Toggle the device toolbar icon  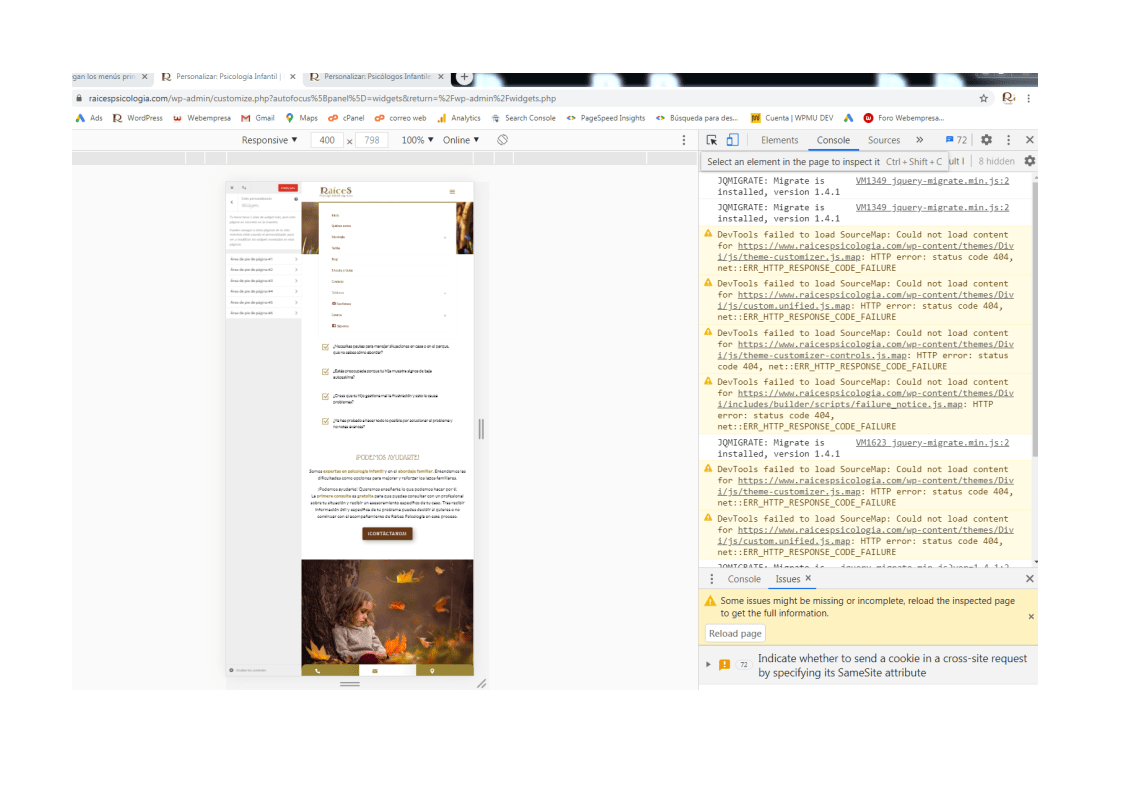click(733, 140)
